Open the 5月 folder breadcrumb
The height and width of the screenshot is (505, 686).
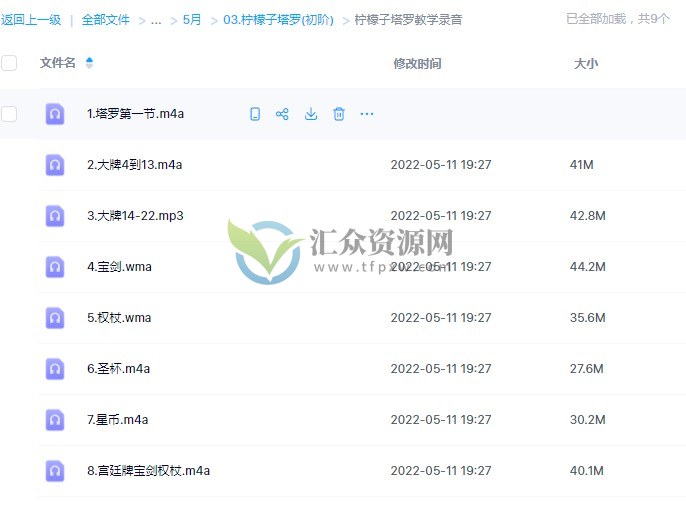tap(192, 19)
